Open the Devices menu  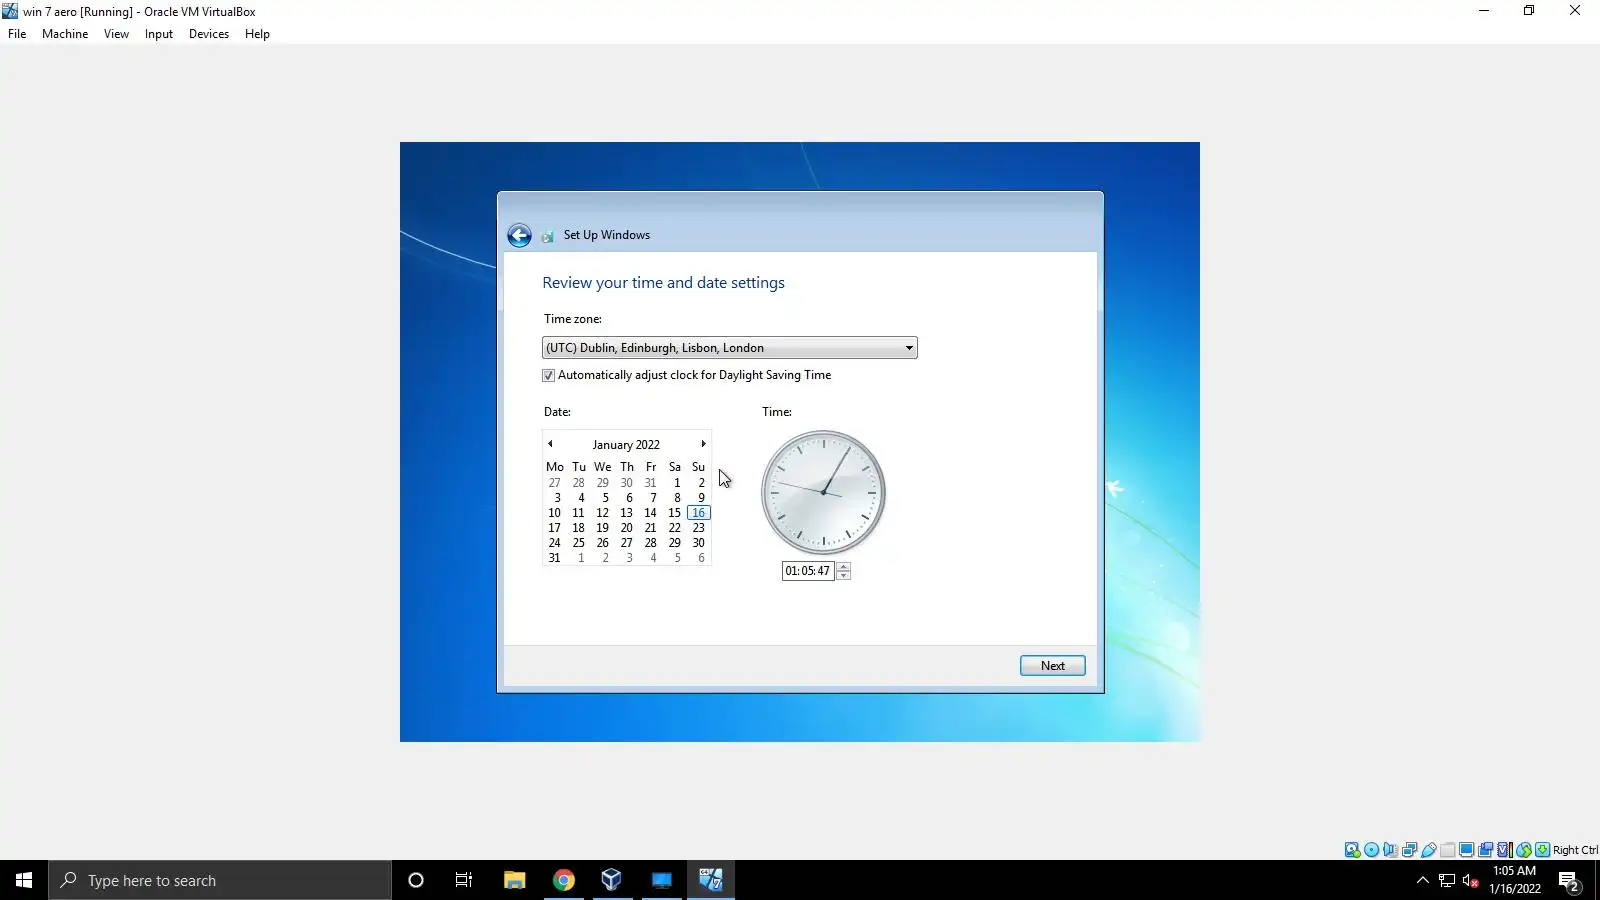(x=209, y=34)
